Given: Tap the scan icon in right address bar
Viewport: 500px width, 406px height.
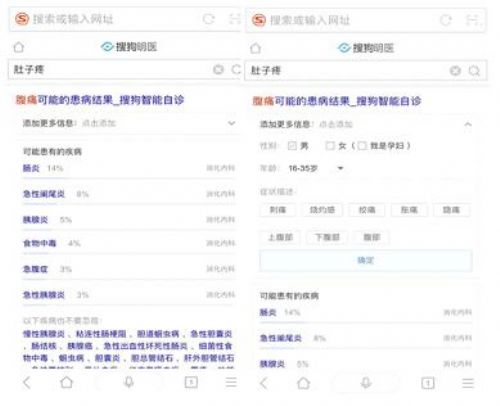Looking at the screenshot, I should click(x=473, y=20).
